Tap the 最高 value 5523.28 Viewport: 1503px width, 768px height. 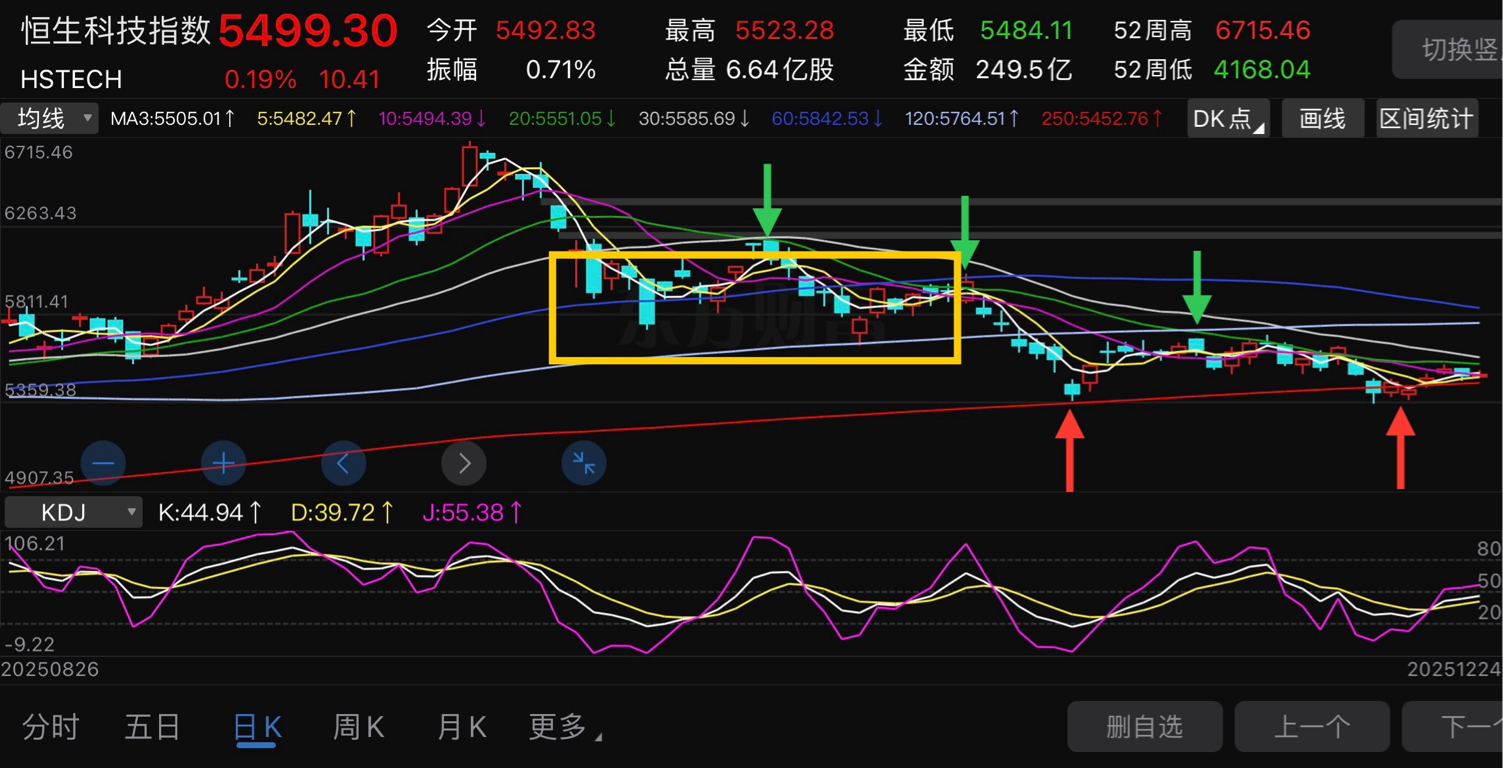pyautogui.click(x=785, y=30)
